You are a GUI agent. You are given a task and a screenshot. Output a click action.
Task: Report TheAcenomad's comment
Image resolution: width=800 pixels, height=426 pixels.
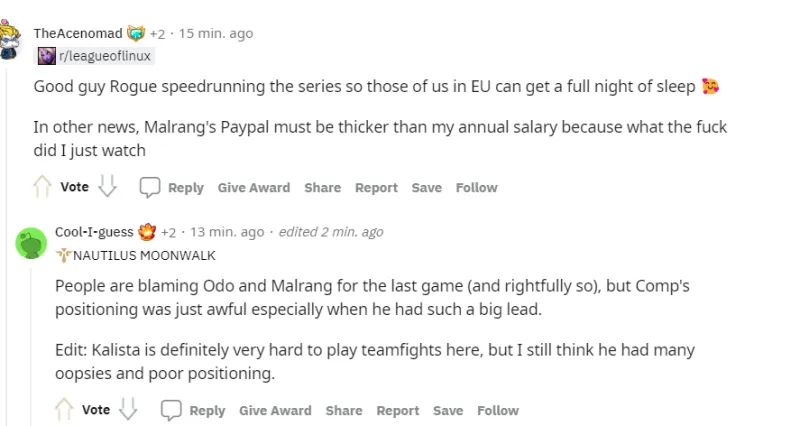click(376, 187)
